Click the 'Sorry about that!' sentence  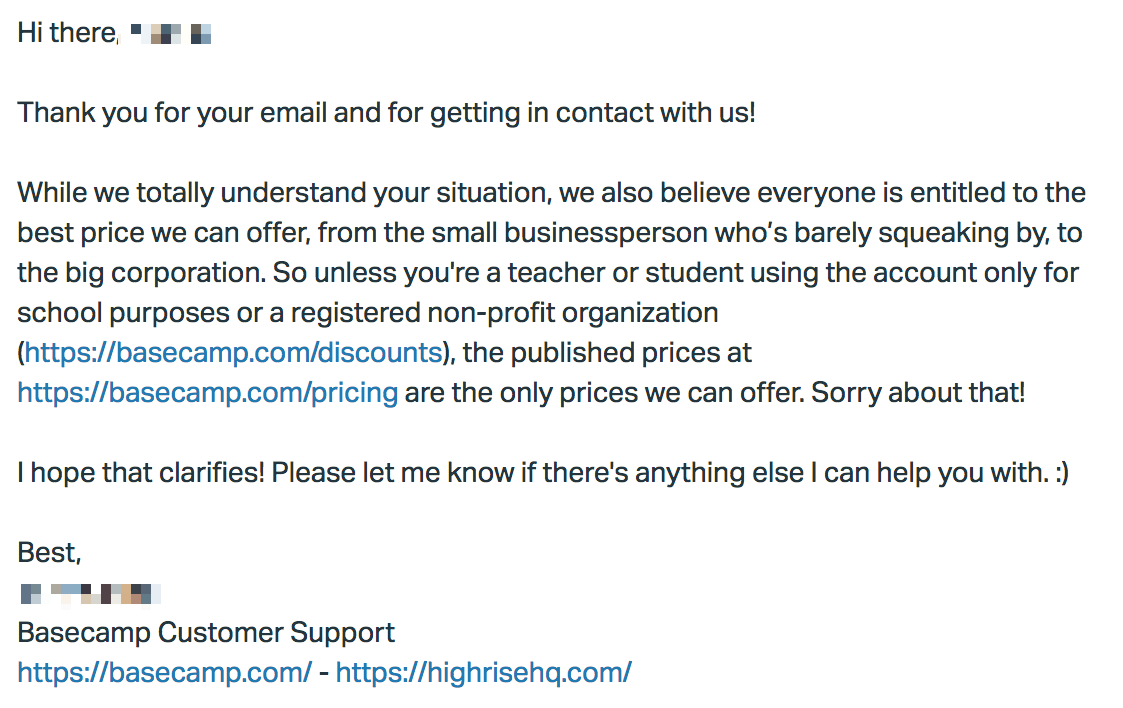918,393
